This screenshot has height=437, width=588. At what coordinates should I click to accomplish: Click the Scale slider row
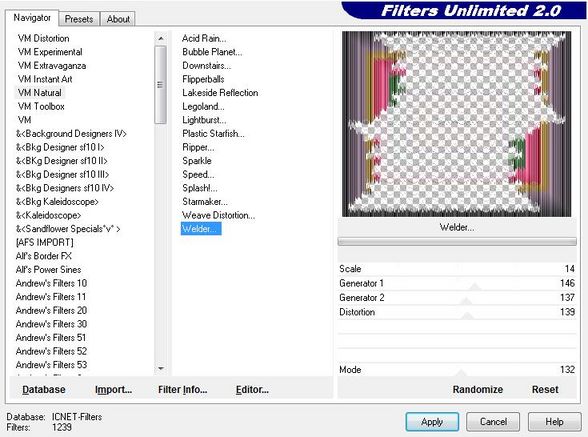[457, 269]
